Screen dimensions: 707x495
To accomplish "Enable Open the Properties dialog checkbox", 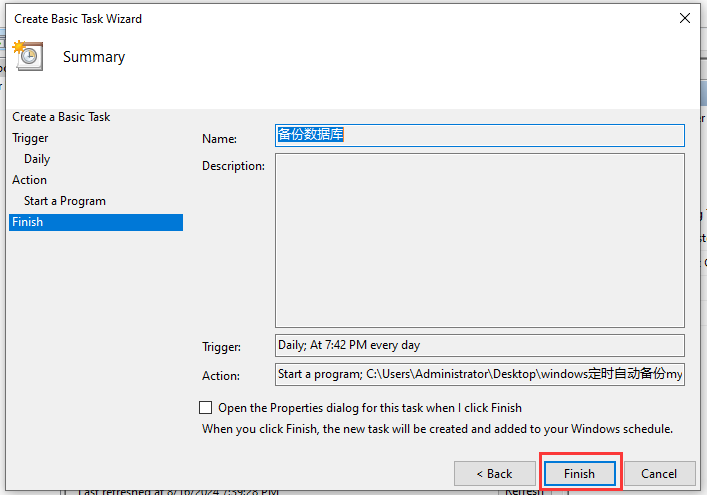I will [206, 408].
